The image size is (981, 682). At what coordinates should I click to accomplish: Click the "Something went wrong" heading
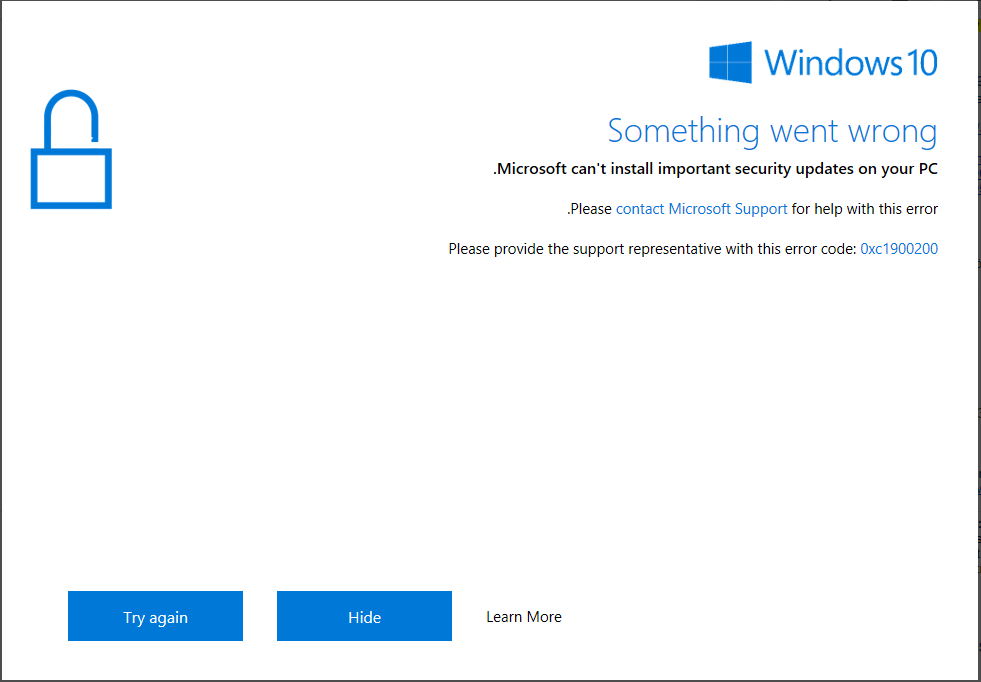[773, 131]
